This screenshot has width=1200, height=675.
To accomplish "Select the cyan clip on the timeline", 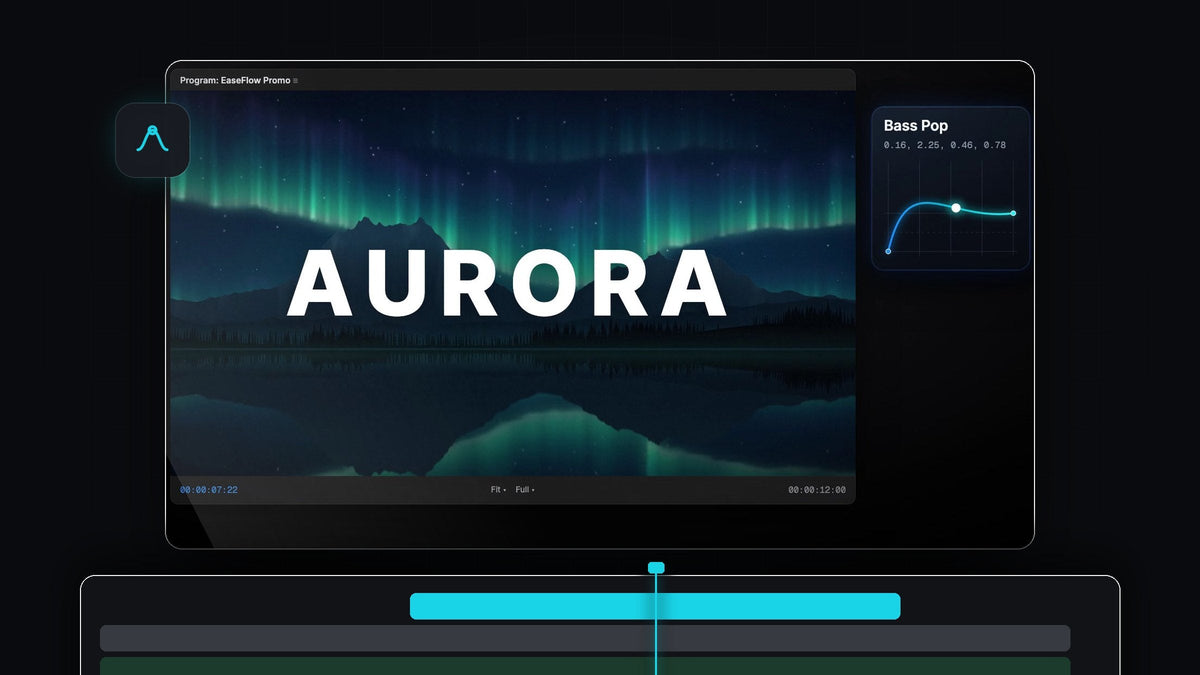I will click(655, 606).
